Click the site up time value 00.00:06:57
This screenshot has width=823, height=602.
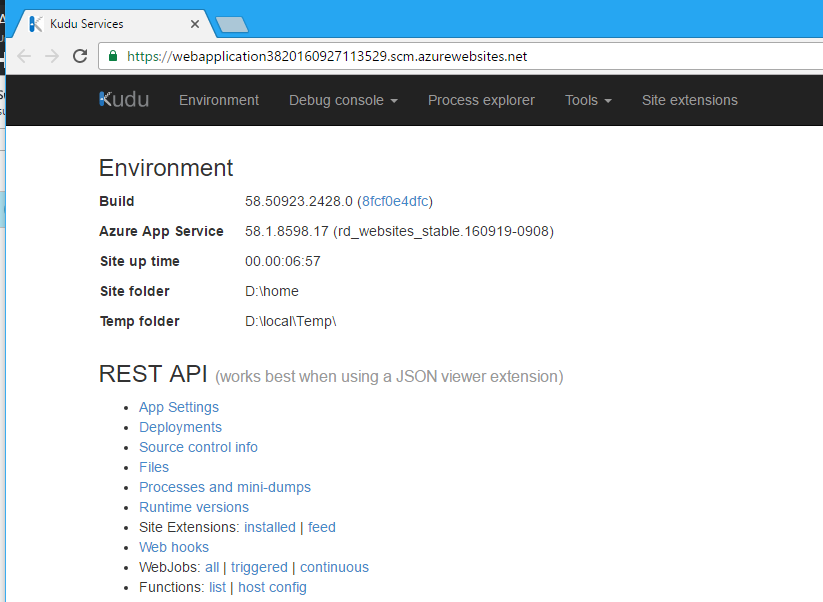point(282,261)
